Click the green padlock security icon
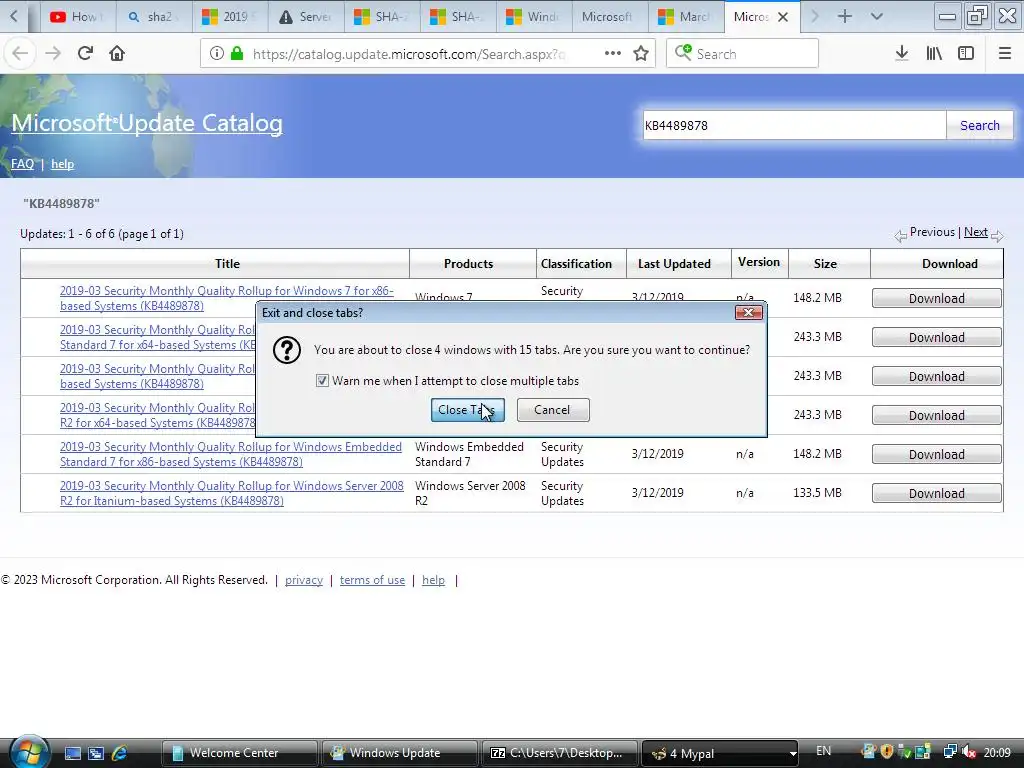The image size is (1024, 768). [x=237, y=54]
